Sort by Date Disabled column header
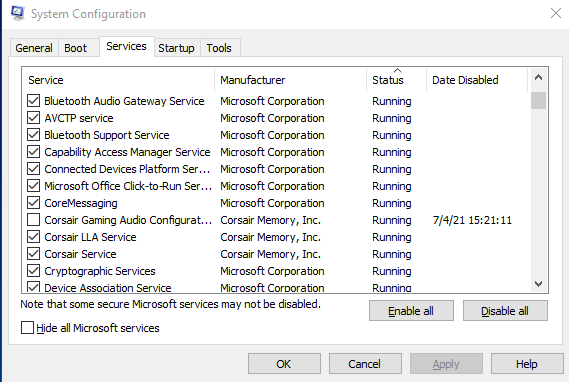569x382 pixels. coord(477,80)
